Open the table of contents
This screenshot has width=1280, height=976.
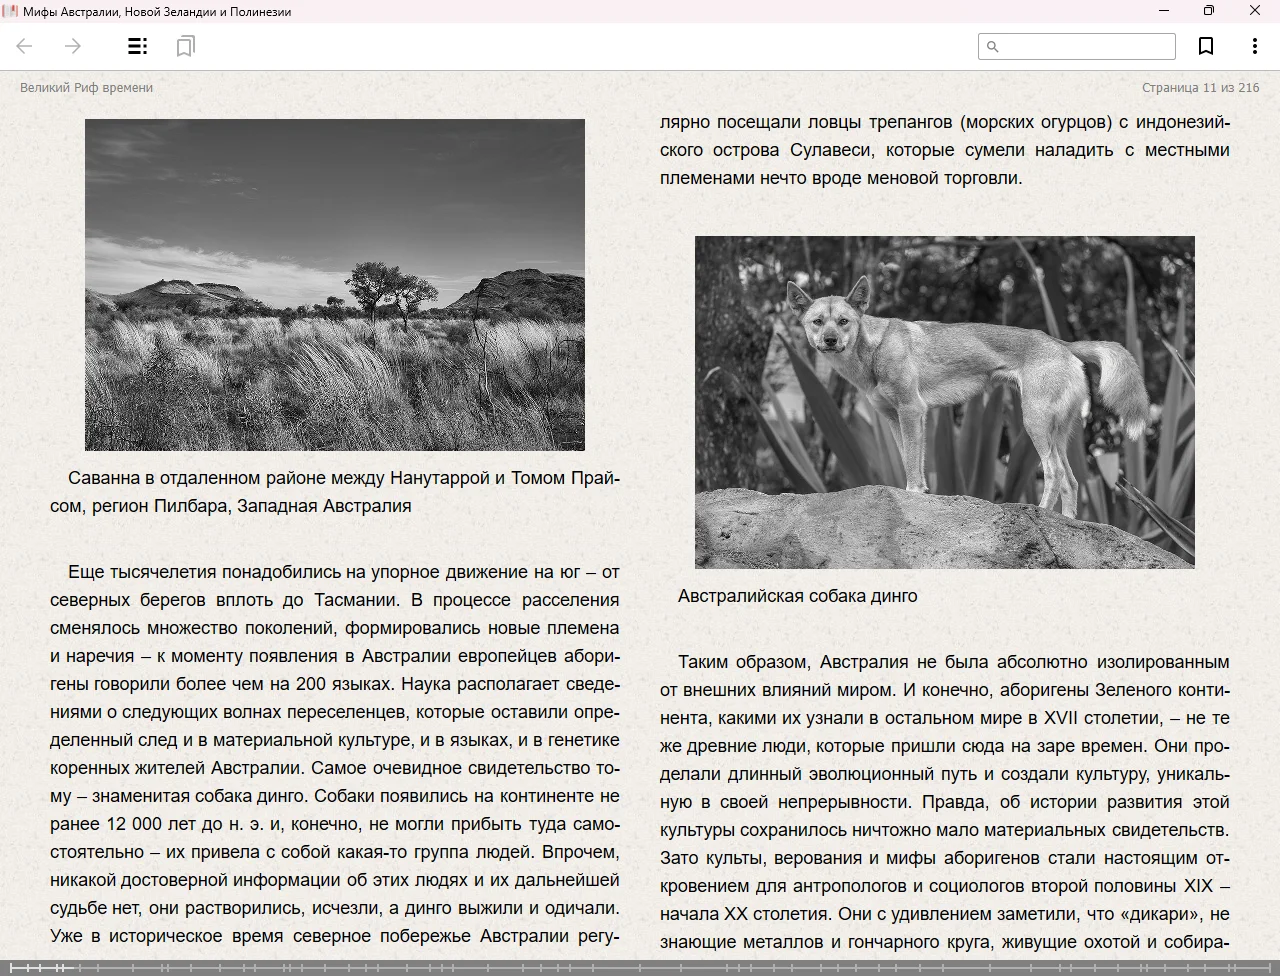tap(138, 46)
